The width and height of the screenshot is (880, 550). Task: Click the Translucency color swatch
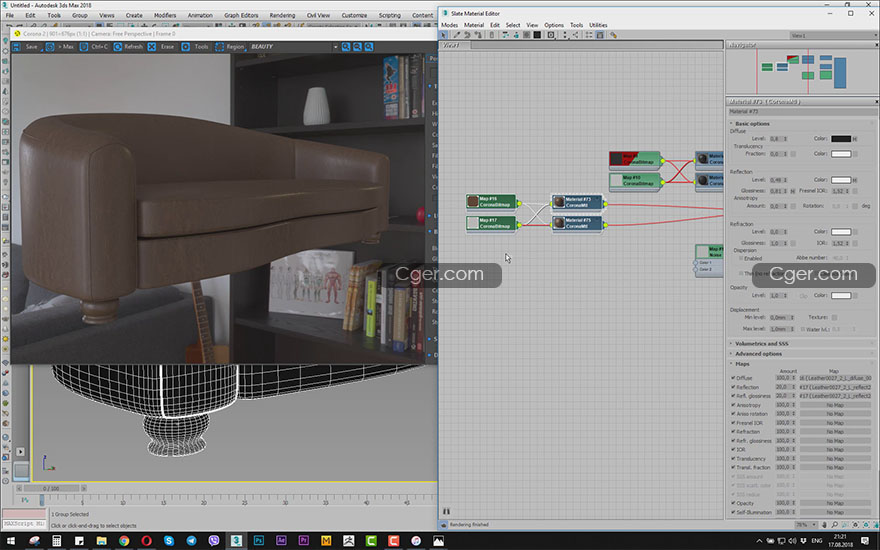841,154
